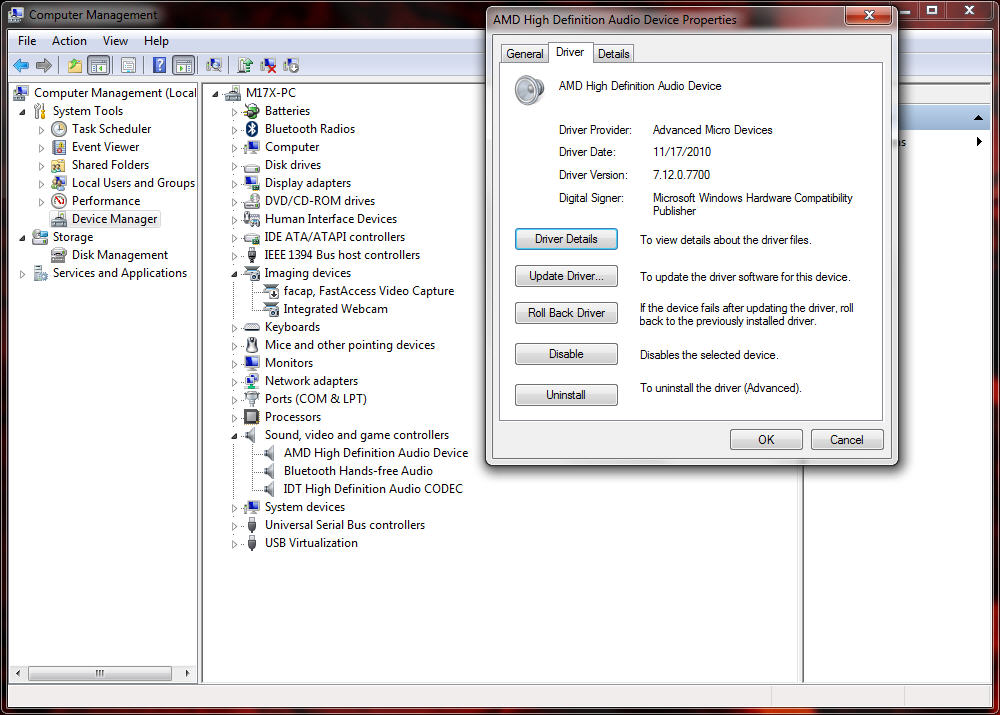The width and height of the screenshot is (1000, 715).
Task: Click the Uninstall button in dialog
Action: pos(566,395)
